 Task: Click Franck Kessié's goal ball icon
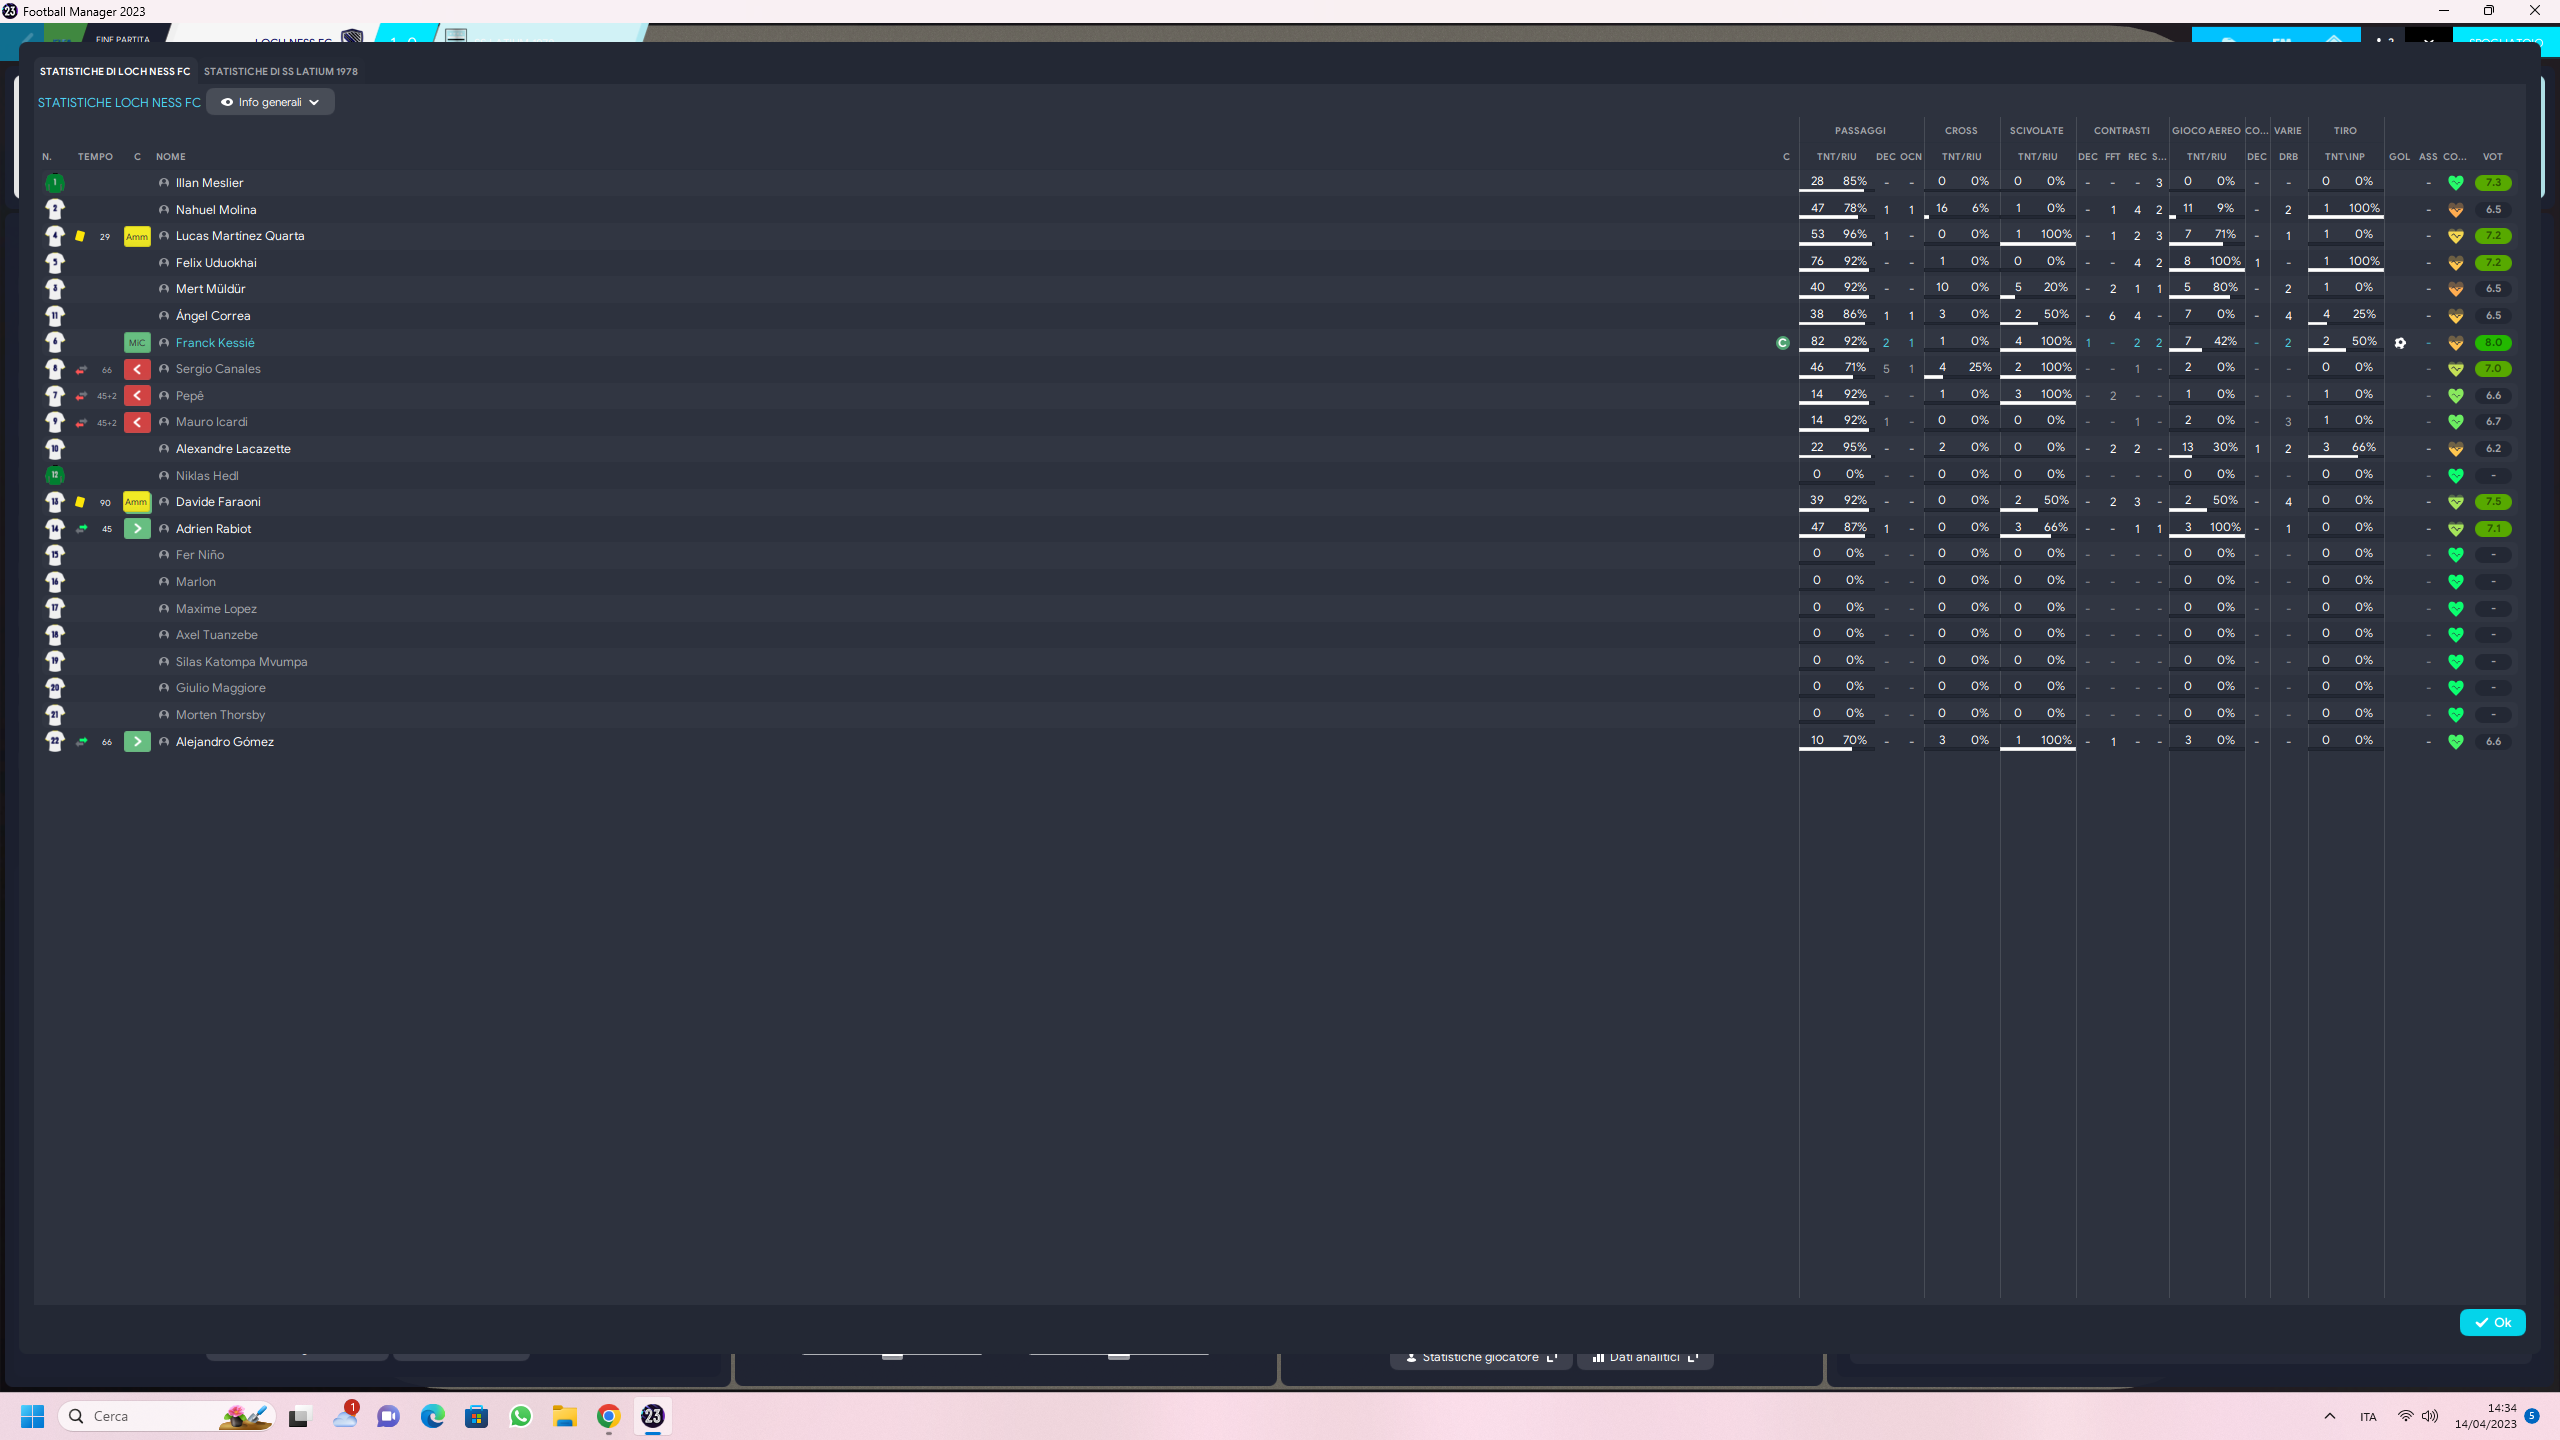point(2400,343)
